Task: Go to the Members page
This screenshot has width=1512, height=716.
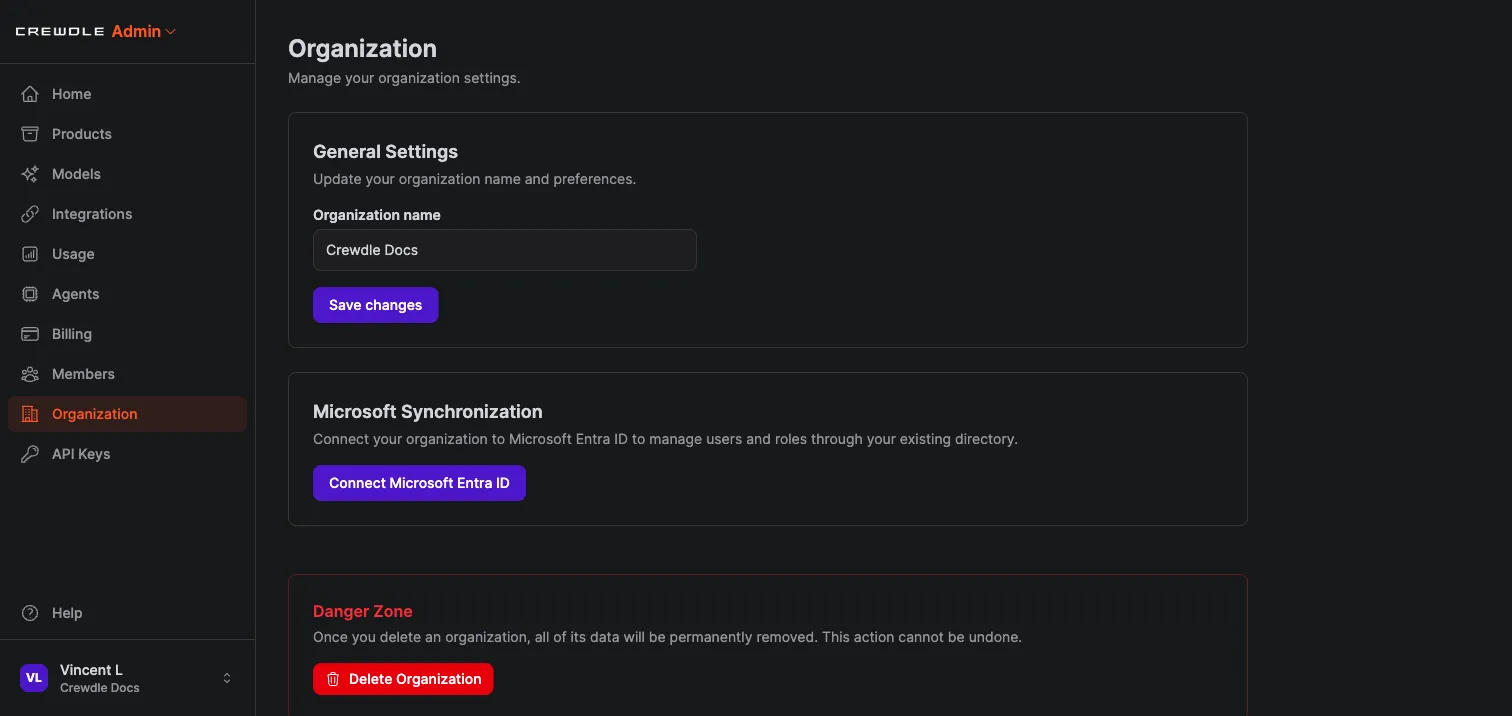Action: 127,374
